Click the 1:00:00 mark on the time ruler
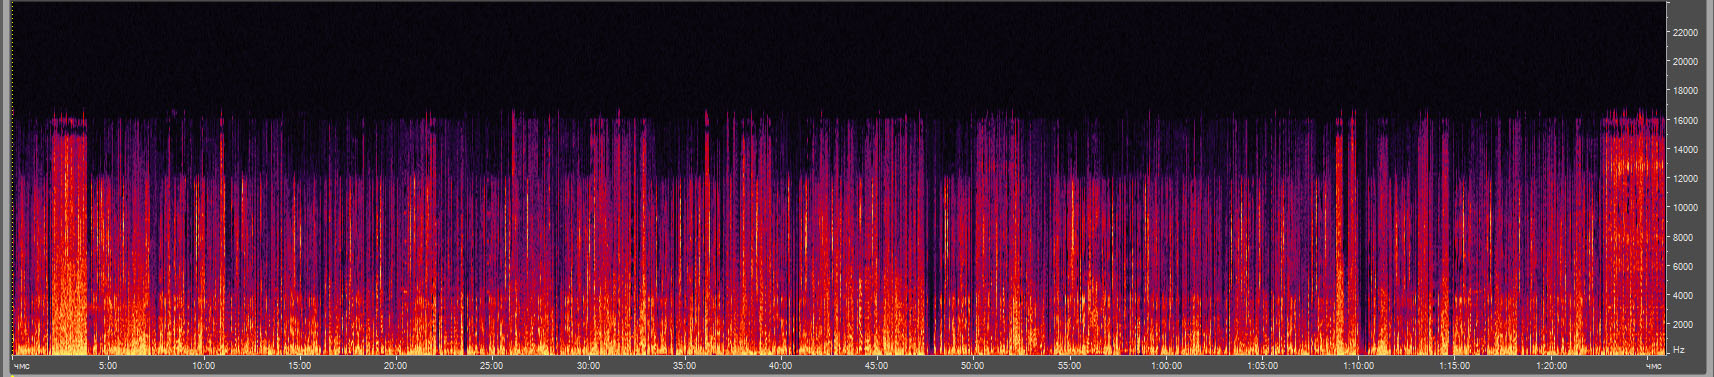 point(1166,366)
